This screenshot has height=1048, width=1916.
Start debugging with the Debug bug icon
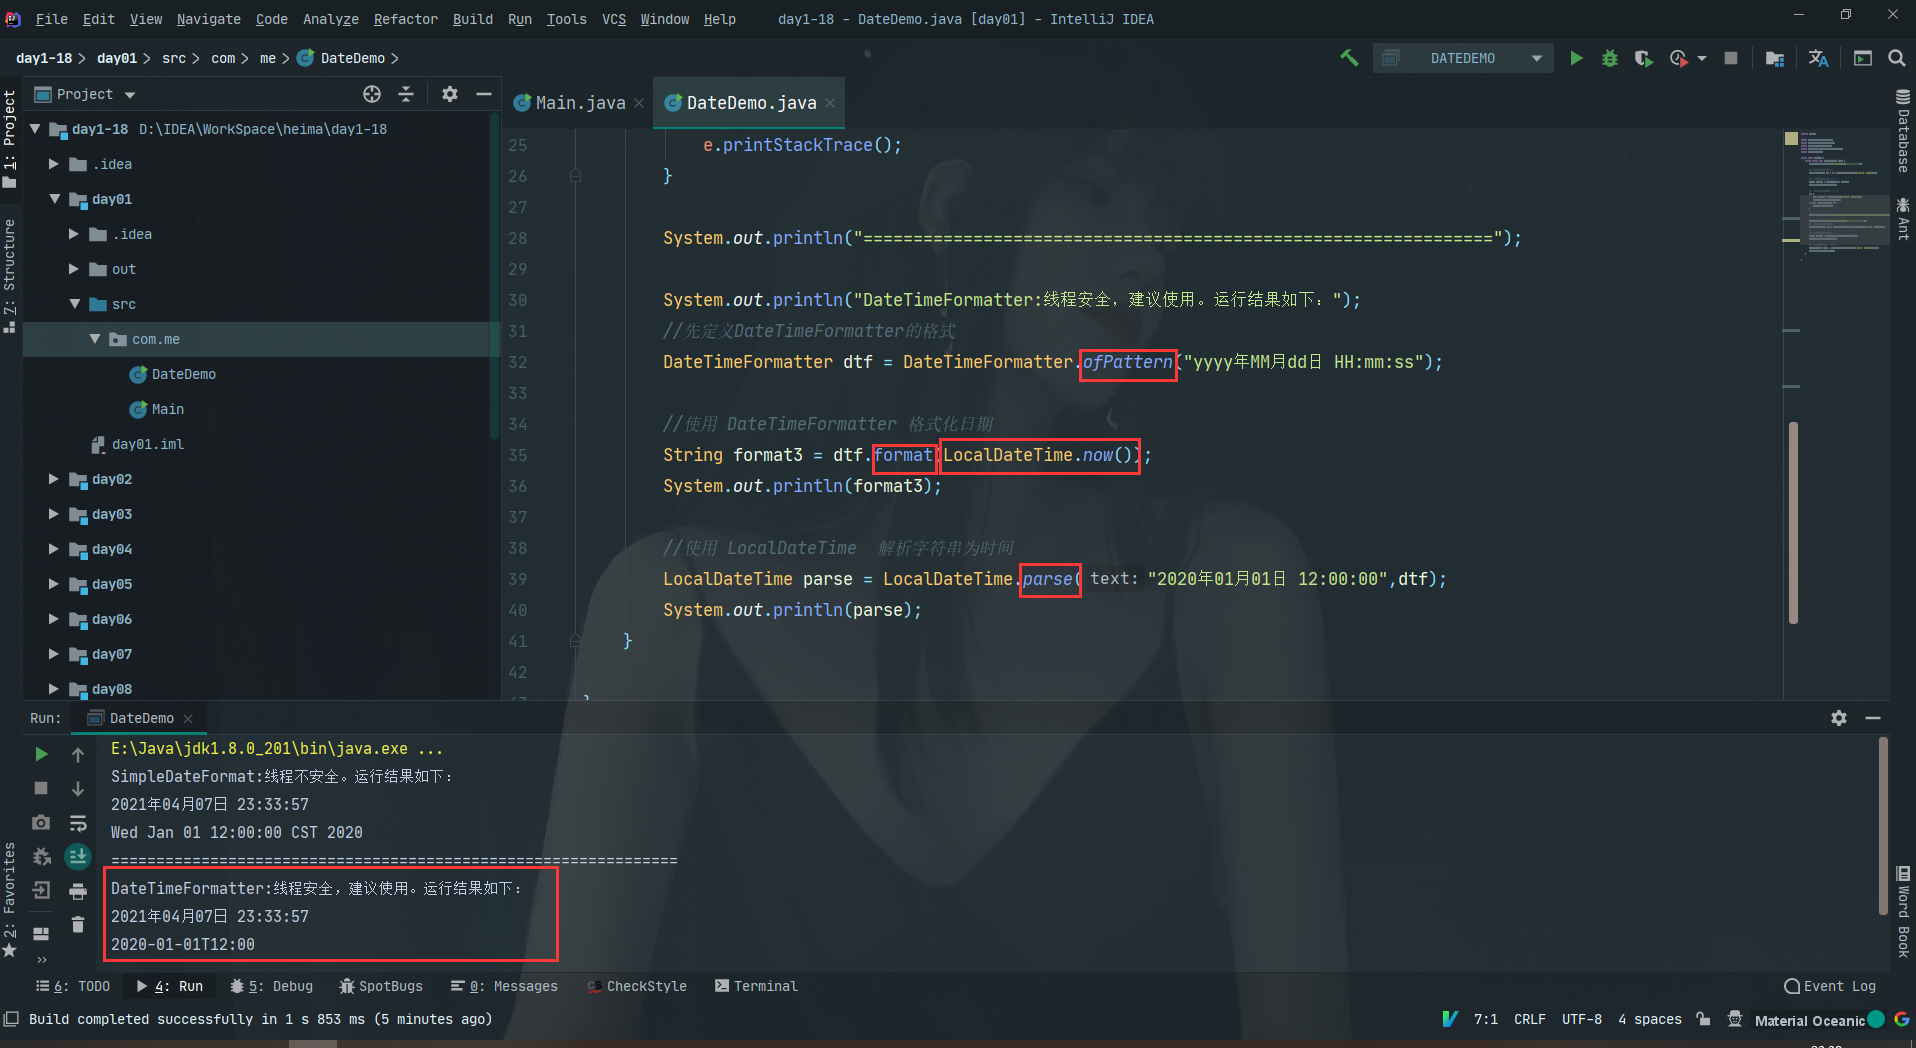tap(1609, 58)
